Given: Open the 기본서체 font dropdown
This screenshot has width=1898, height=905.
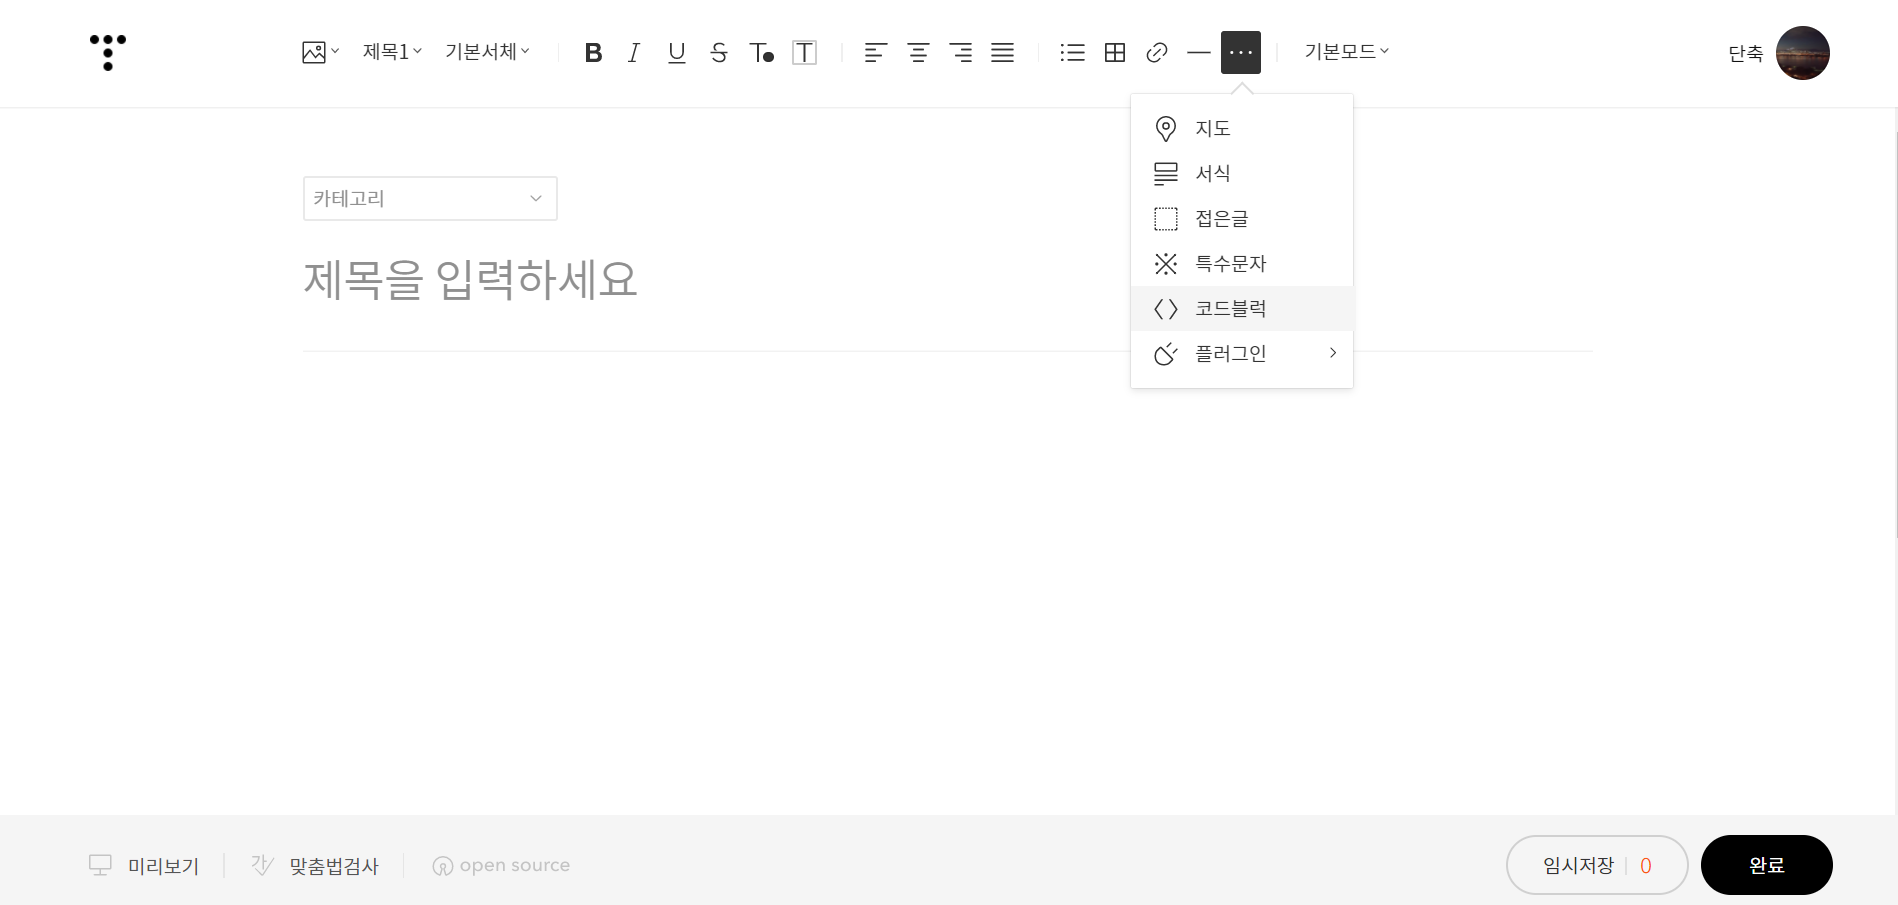Looking at the screenshot, I should coord(487,52).
